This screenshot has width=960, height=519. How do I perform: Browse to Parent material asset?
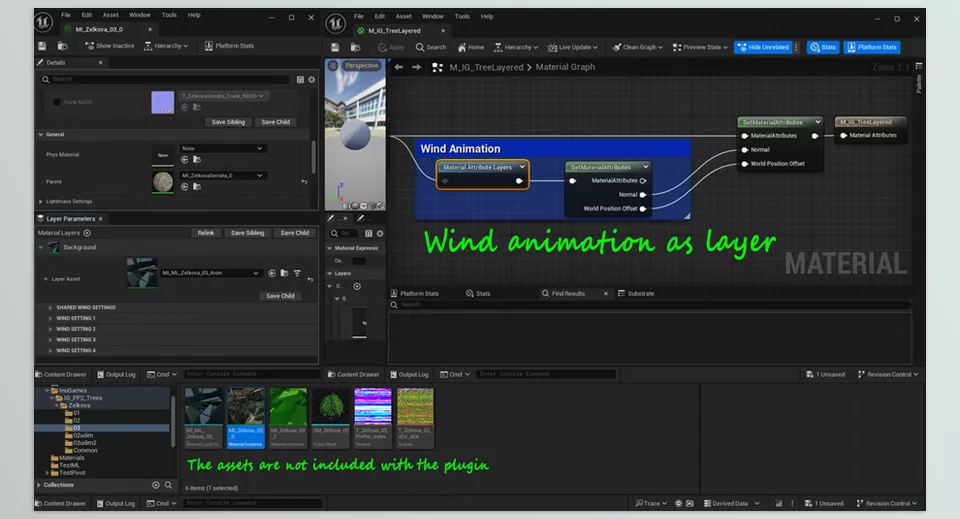[x=197, y=187]
